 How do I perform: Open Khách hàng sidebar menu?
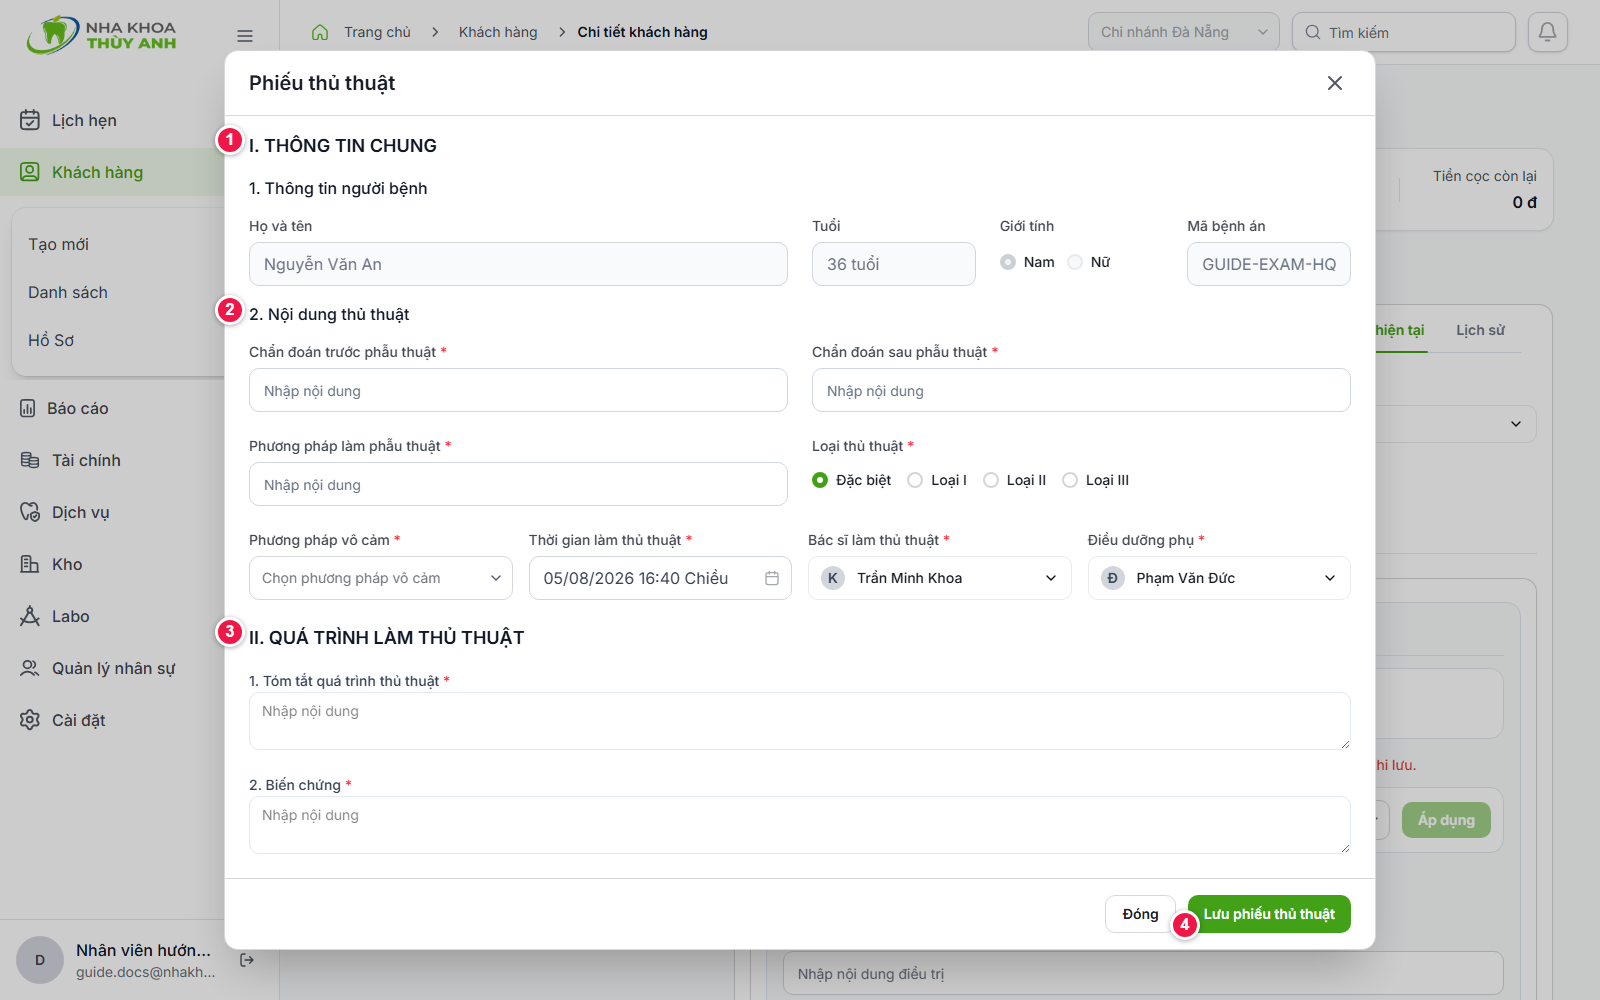click(112, 172)
